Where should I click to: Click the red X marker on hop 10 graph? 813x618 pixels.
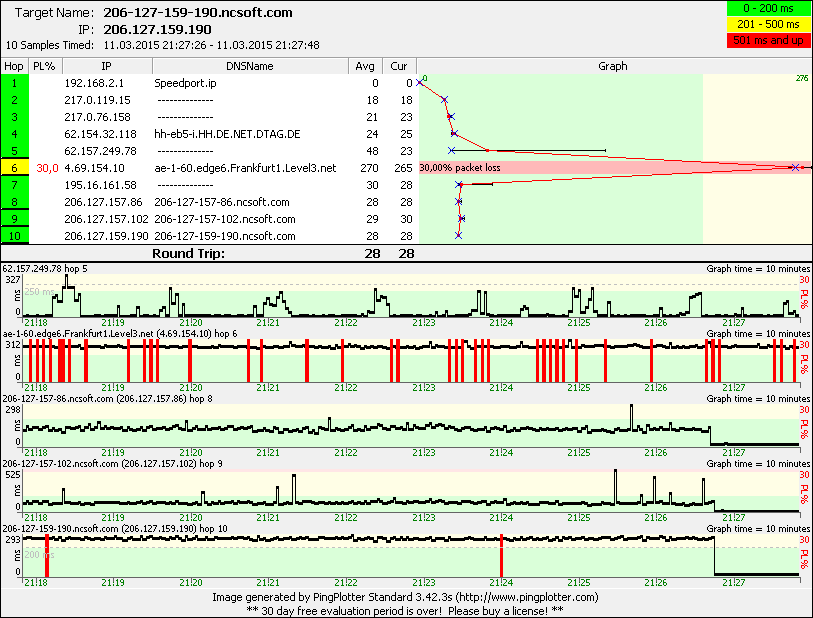pyautogui.click(x=458, y=236)
